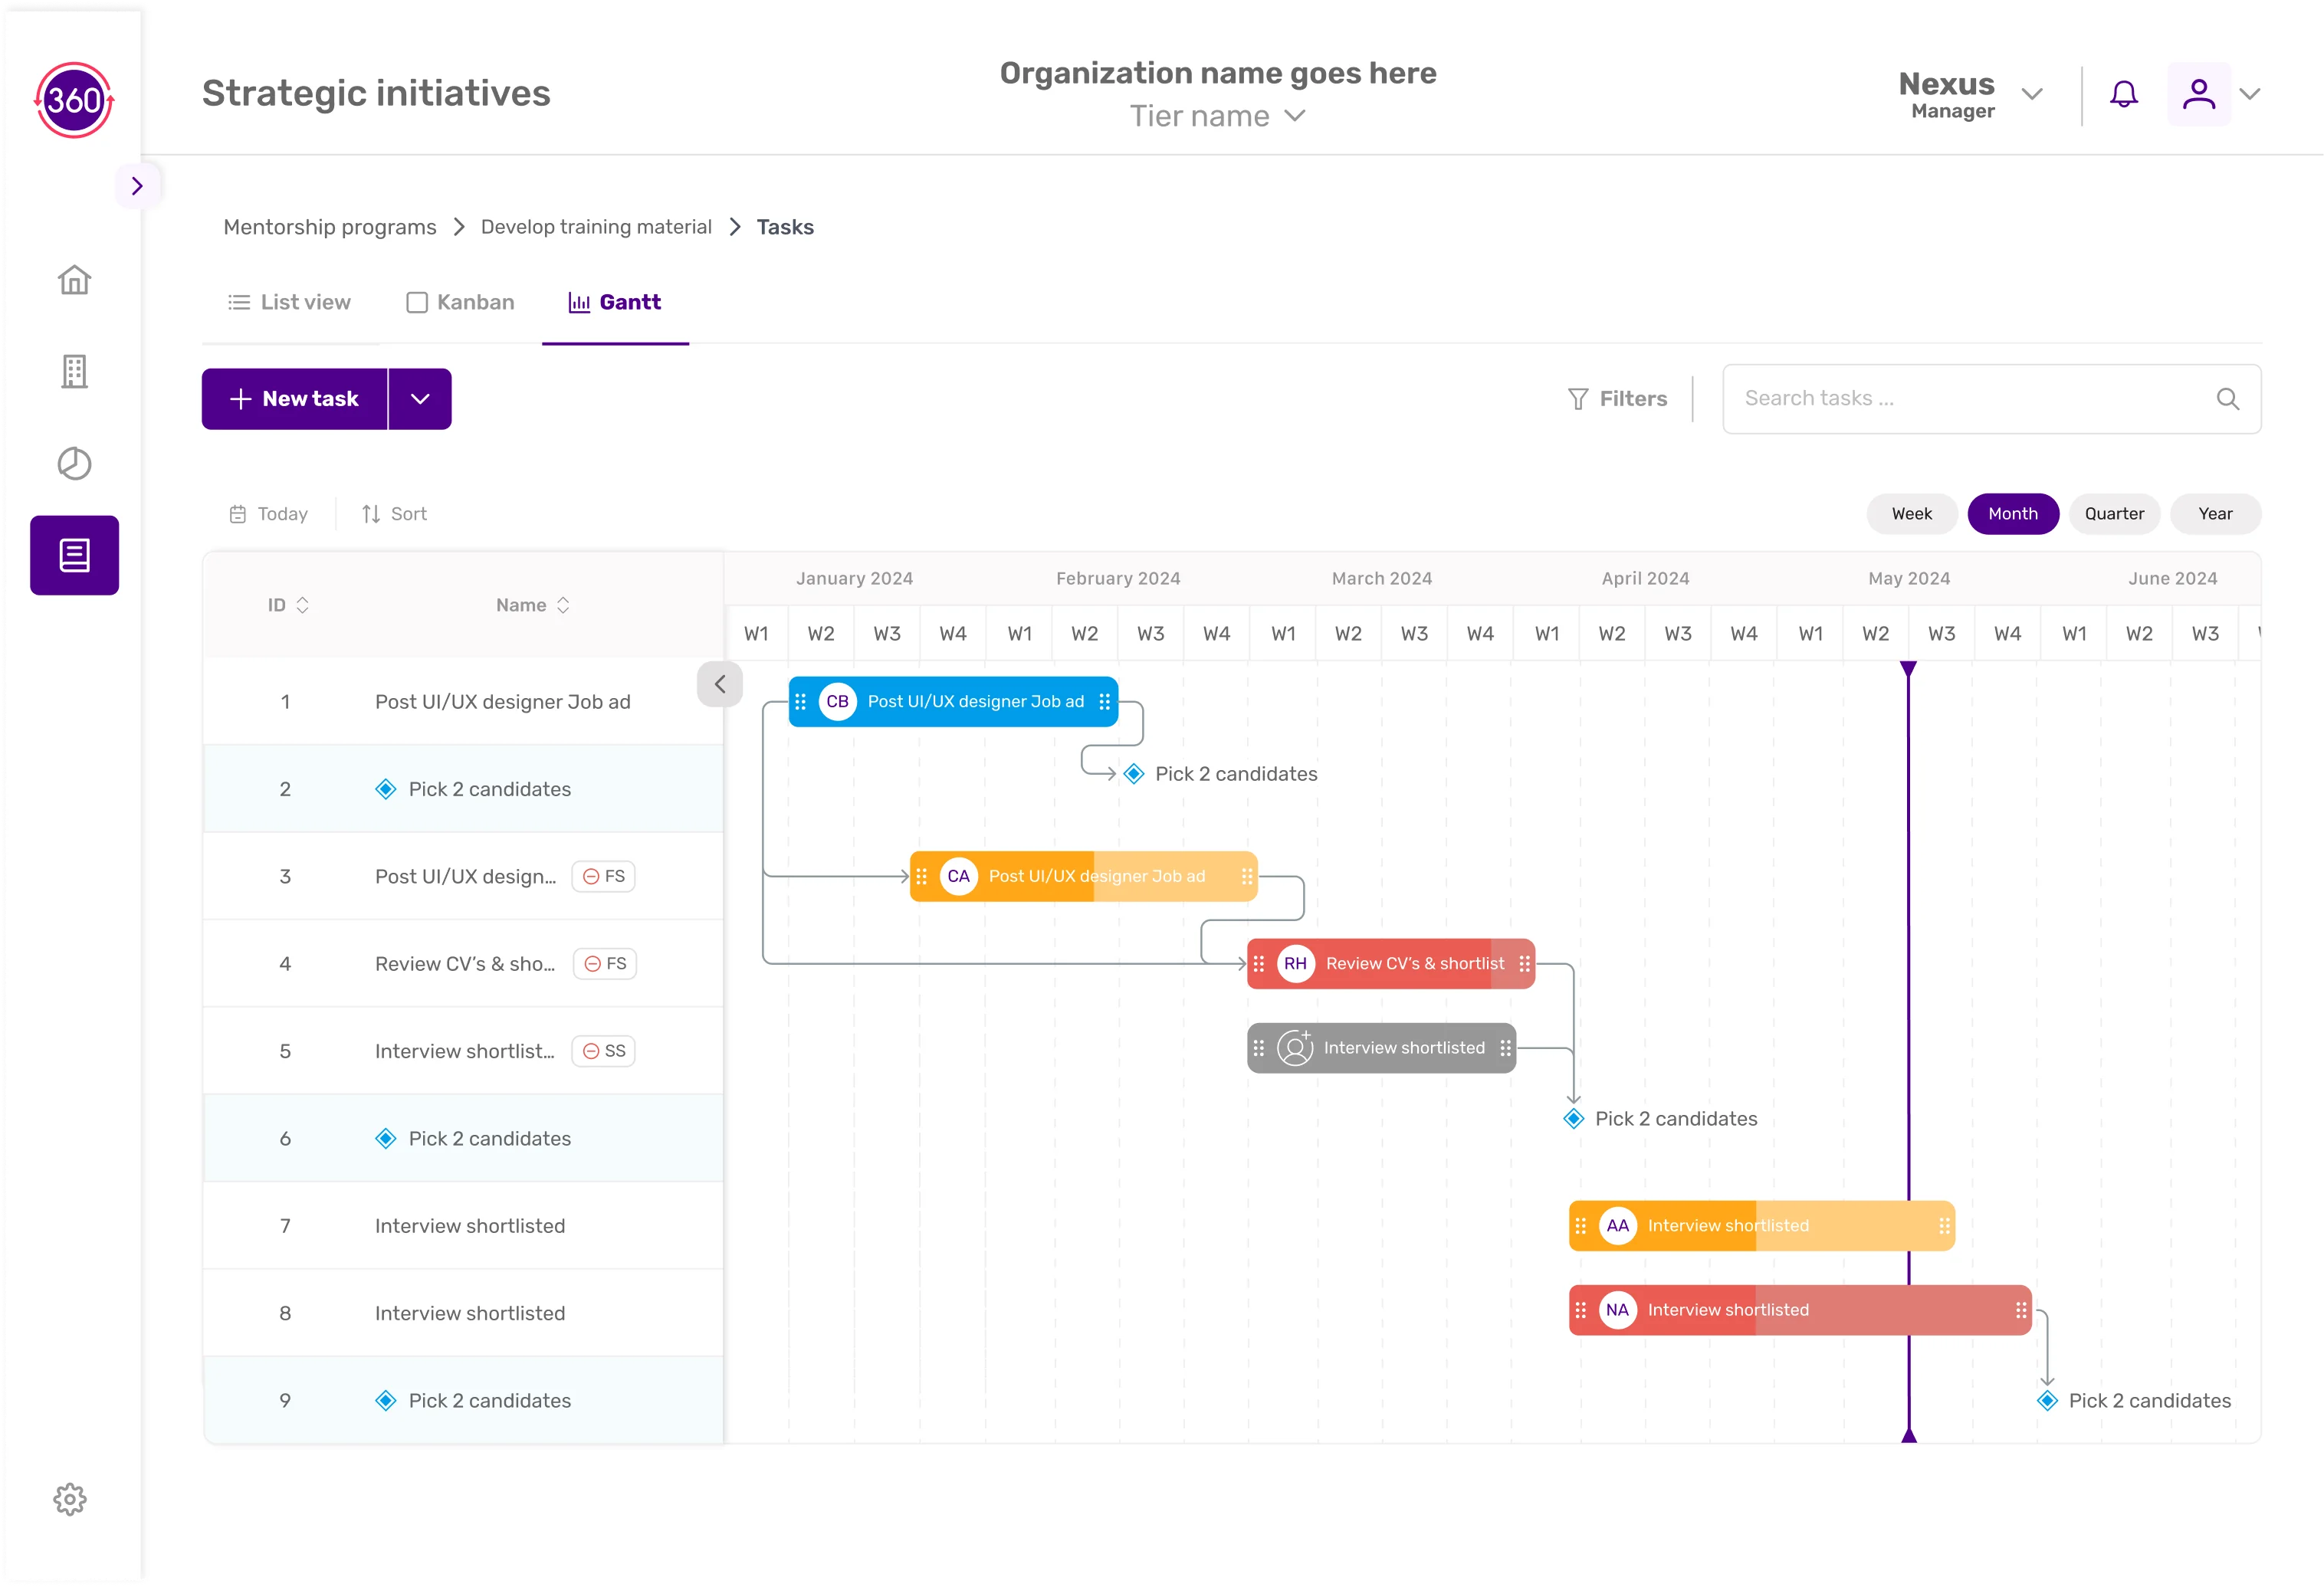Switch timeline to Week view
This screenshot has height=1587, width=2324.
tap(1911, 513)
